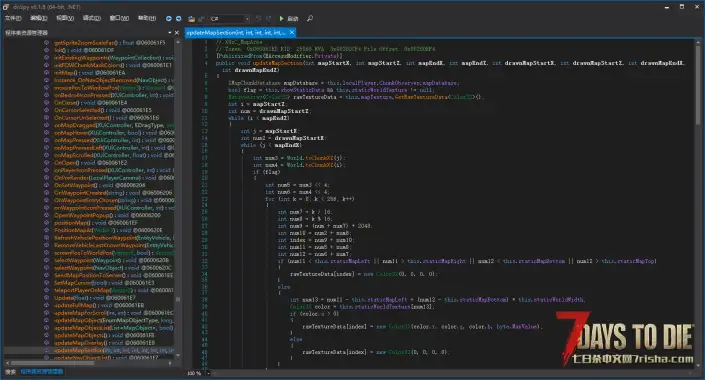Click the assembly tree scroll right arrow
This screenshot has height=380, width=705.
[170, 363]
